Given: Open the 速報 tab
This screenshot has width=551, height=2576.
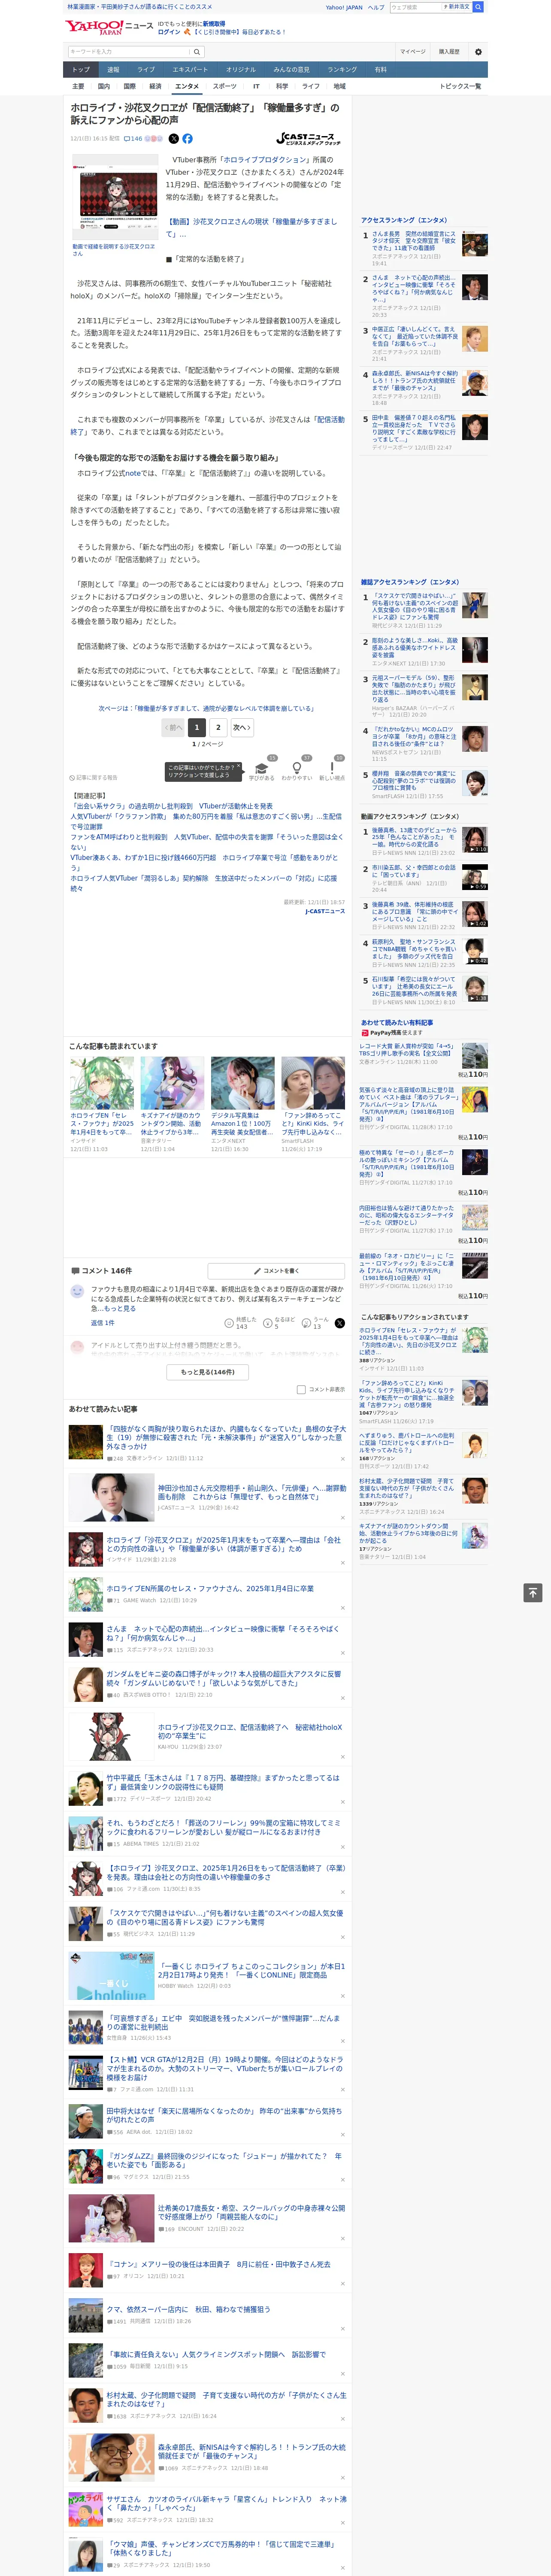Looking at the screenshot, I should (x=113, y=69).
